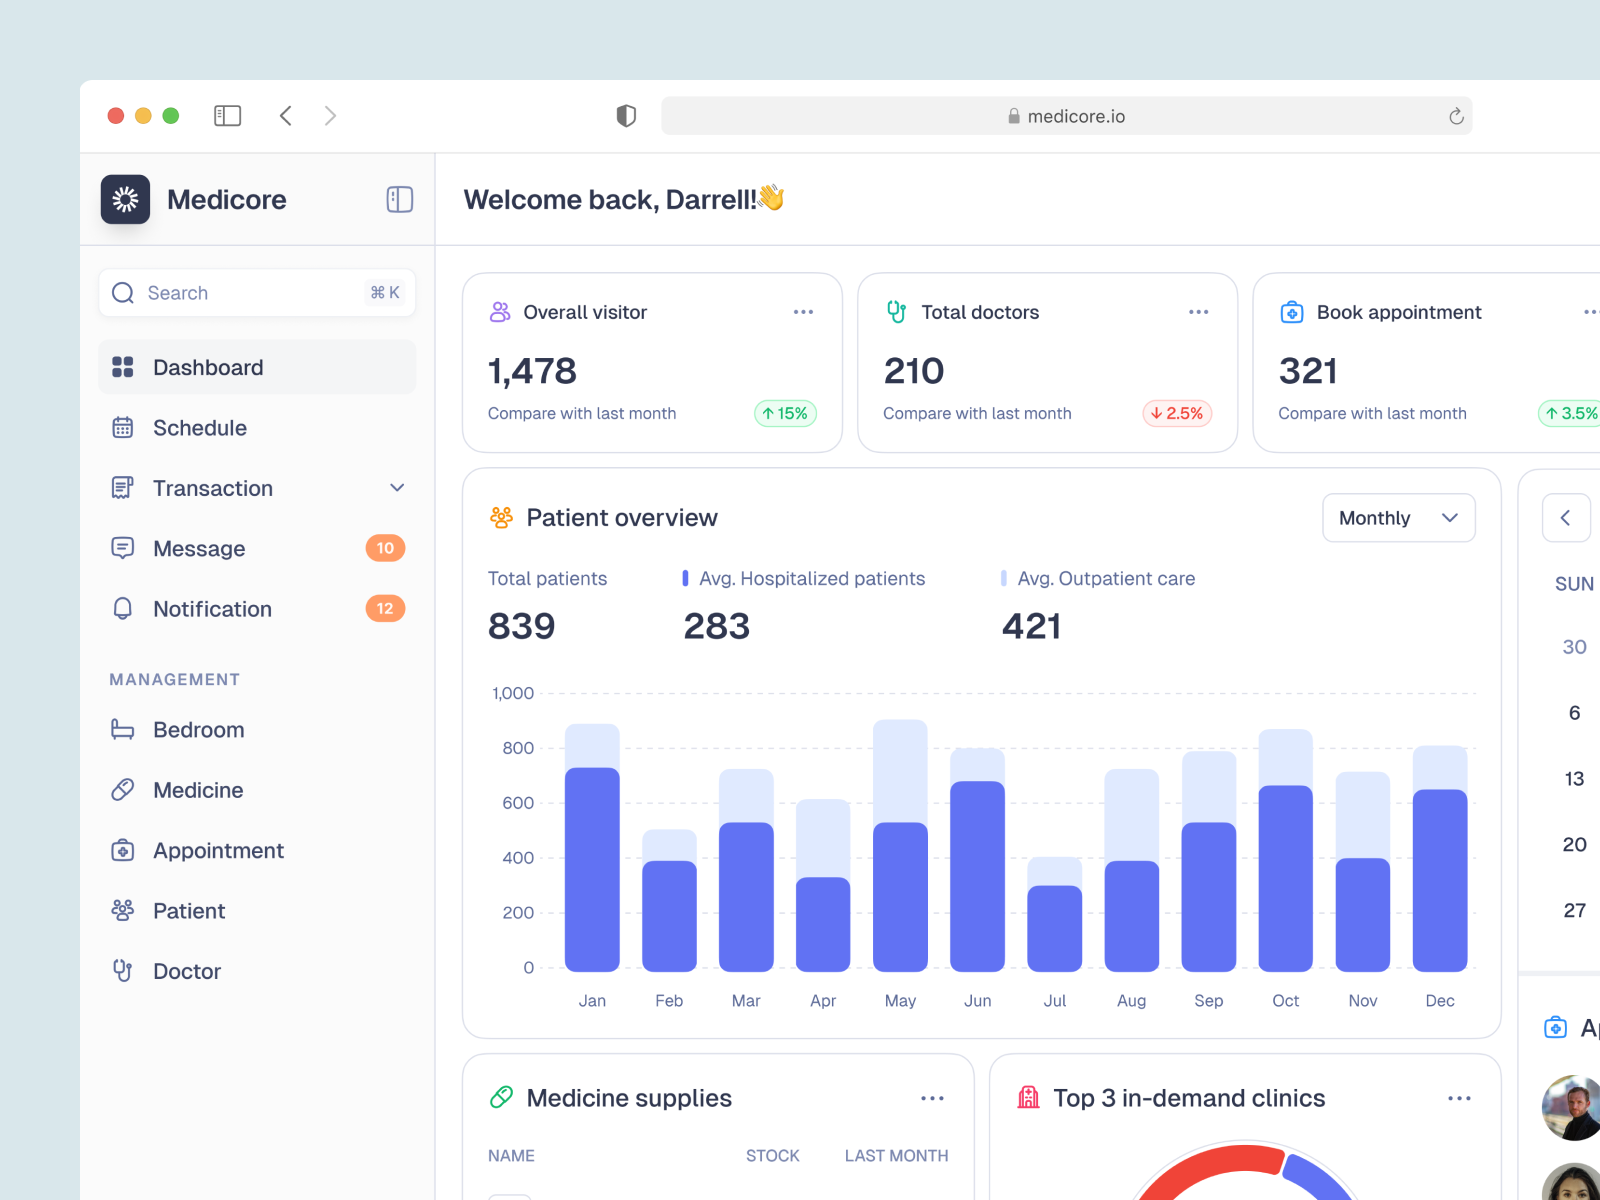Click the Schedule calendar icon

click(x=122, y=428)
